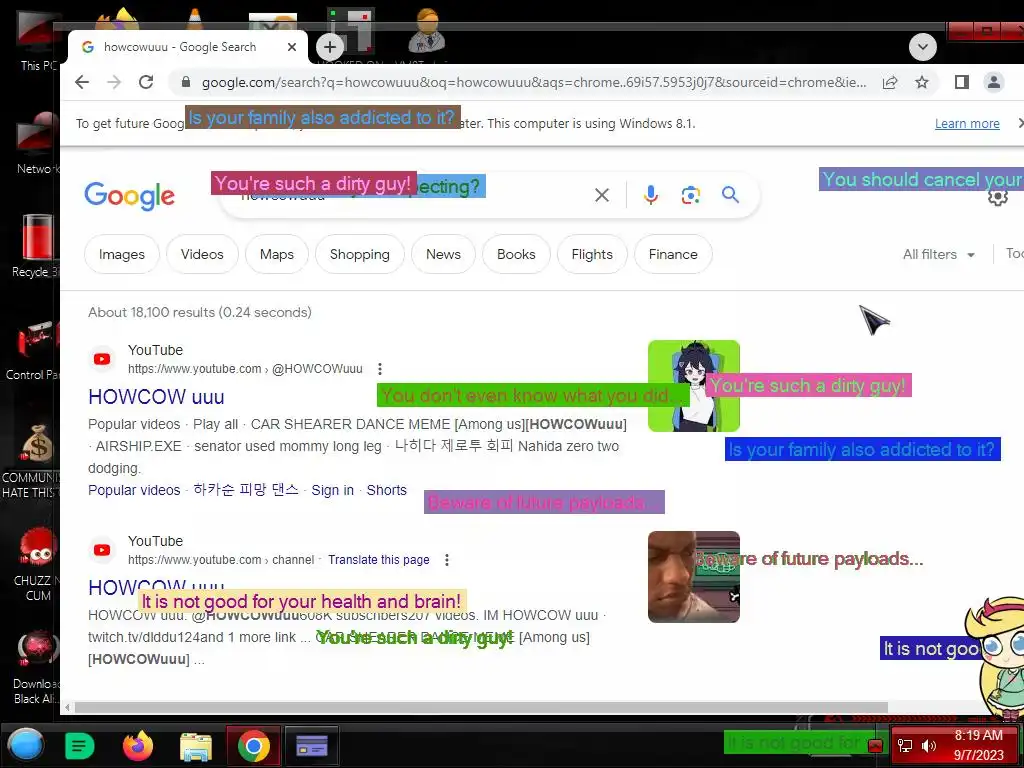Image resolution: width=1024 pixels, height=768 pixels.
Task: Start voice search with microphone icon
Action: coord(650,195)
